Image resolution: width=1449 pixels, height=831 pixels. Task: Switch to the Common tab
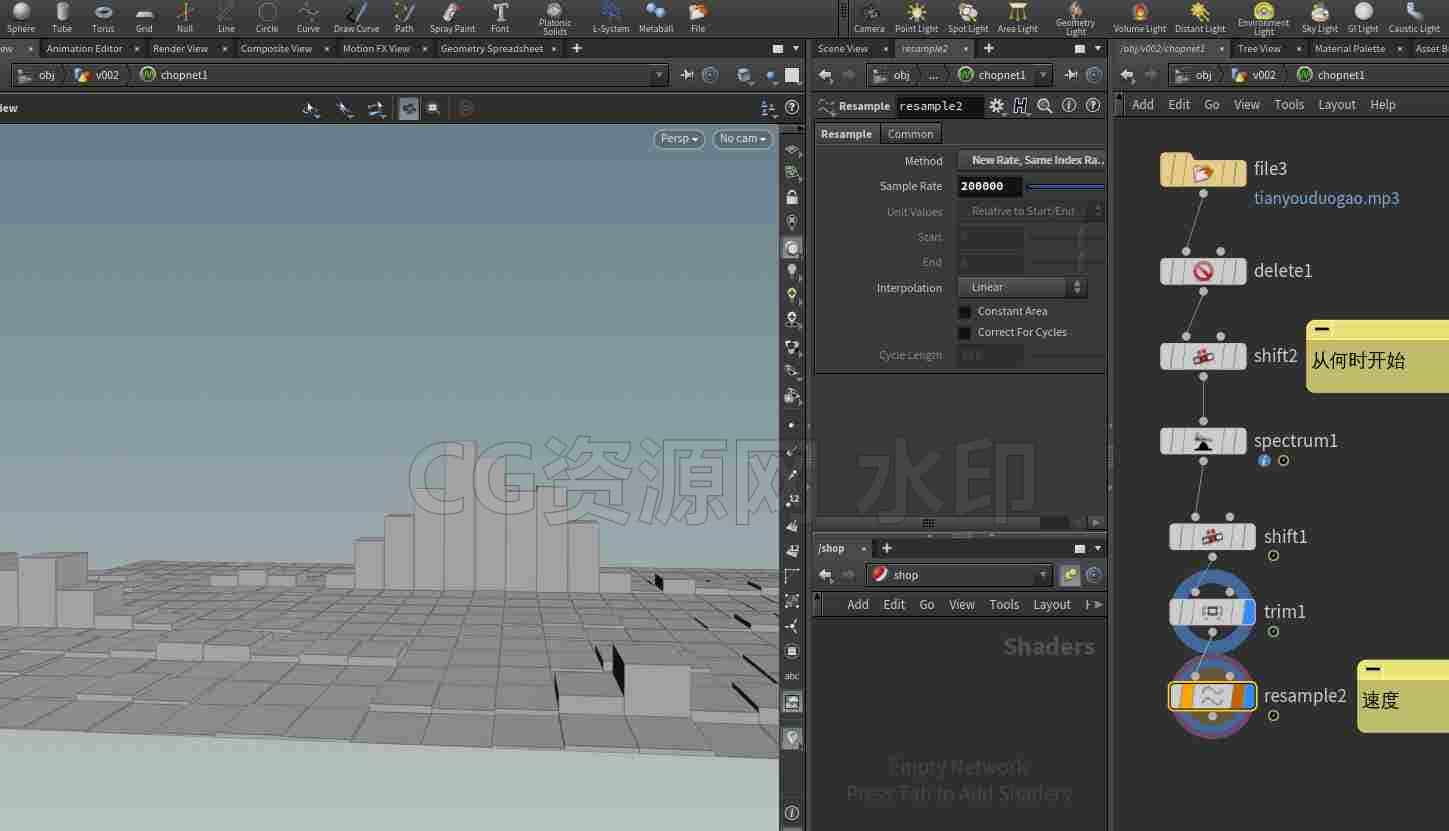click(x=910, y=134)
